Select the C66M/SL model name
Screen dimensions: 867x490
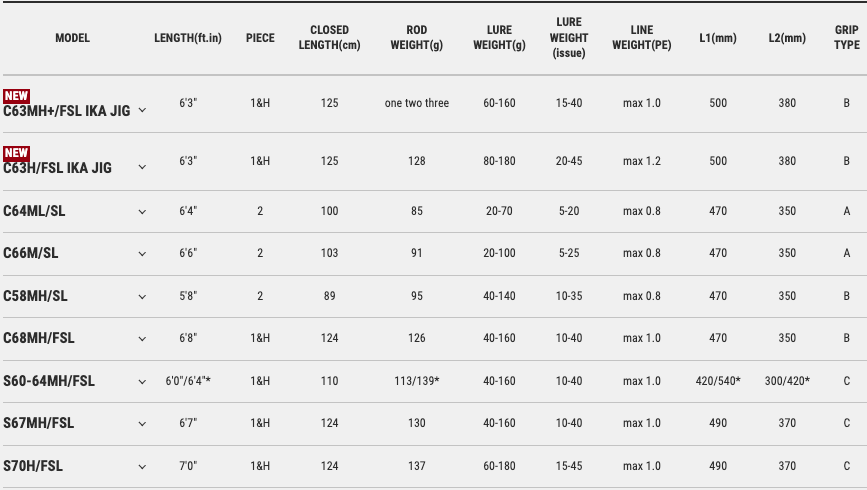(x=31, y=254)
